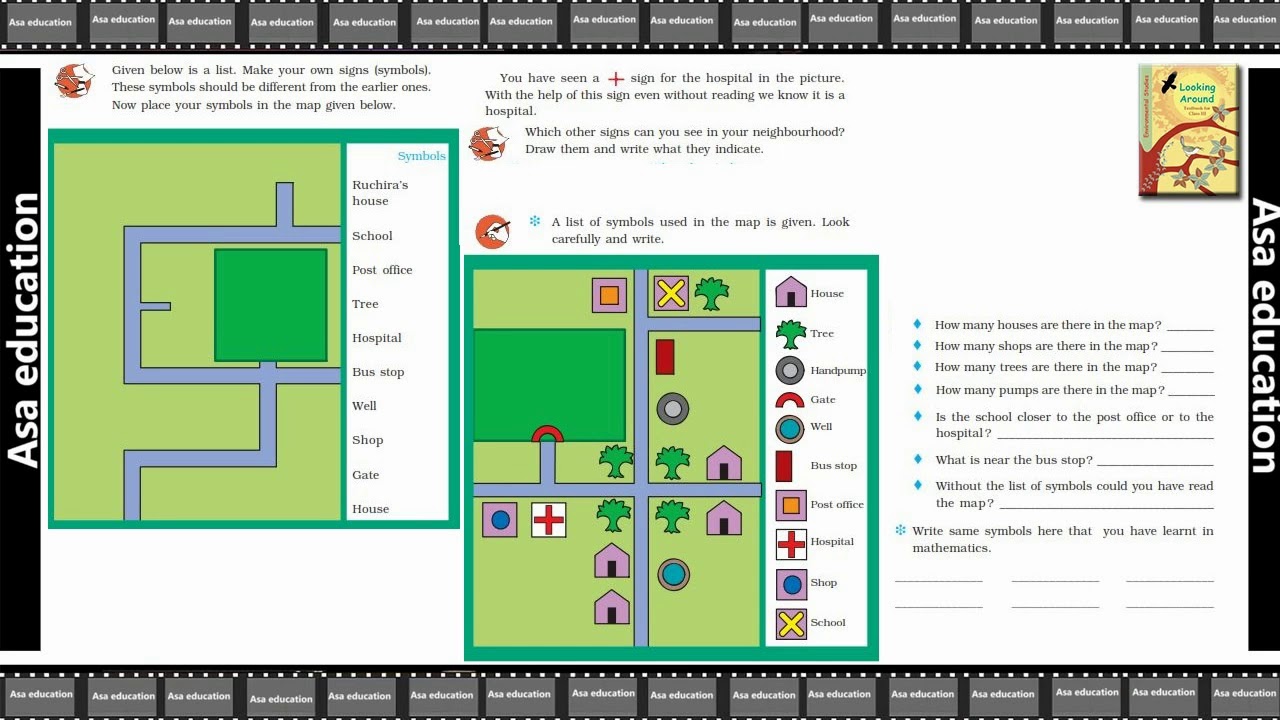
Task: Click the blank after the pumps question
Action: pos(1191,391)
